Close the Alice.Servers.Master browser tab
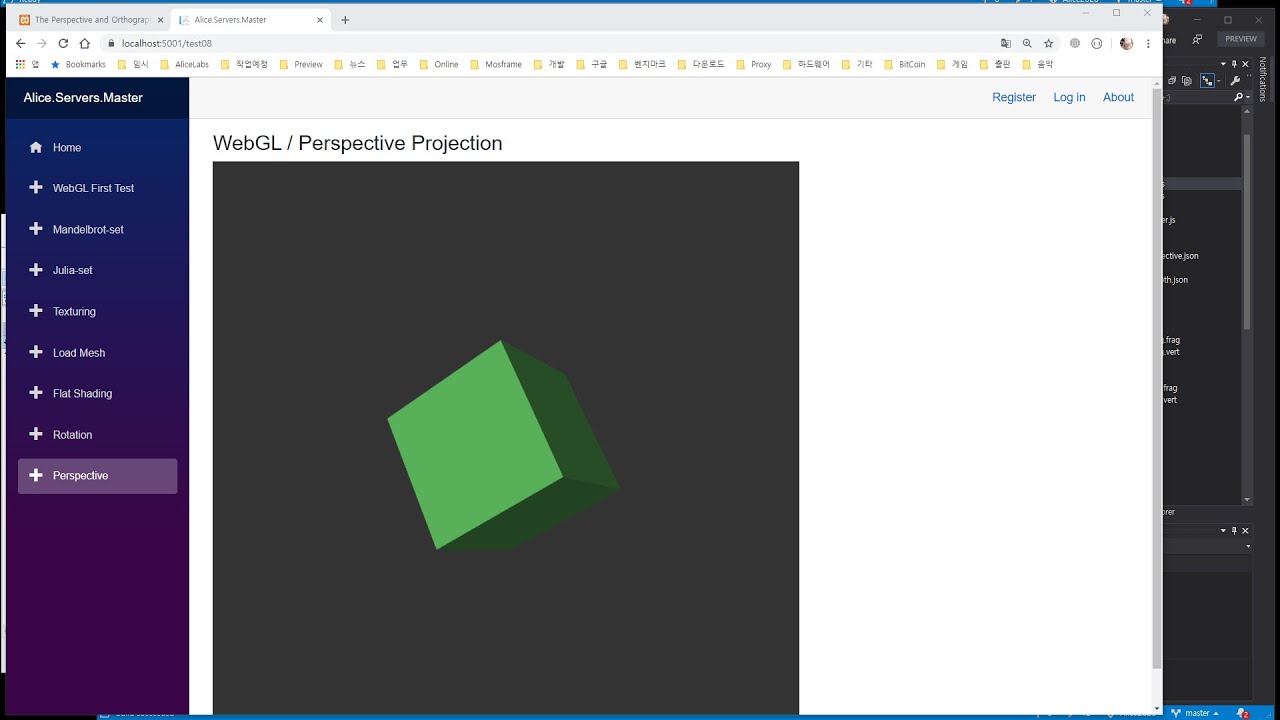Viewport: 1280px width, 720px height. [319, 20]
